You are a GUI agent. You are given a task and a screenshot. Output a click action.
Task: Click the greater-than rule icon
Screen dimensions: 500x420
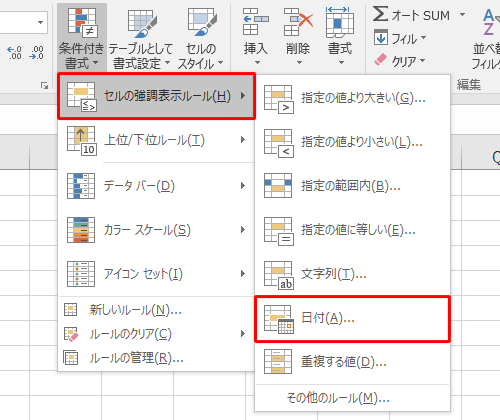pyautogui.click(x=279, y=99)
